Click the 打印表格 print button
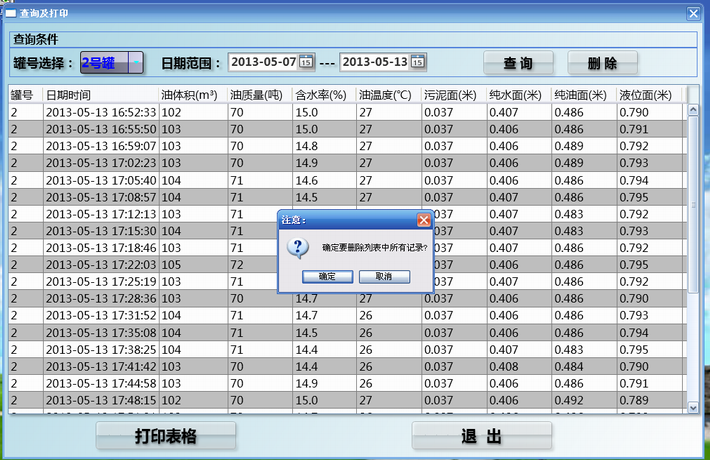 [x=166, y=436]
